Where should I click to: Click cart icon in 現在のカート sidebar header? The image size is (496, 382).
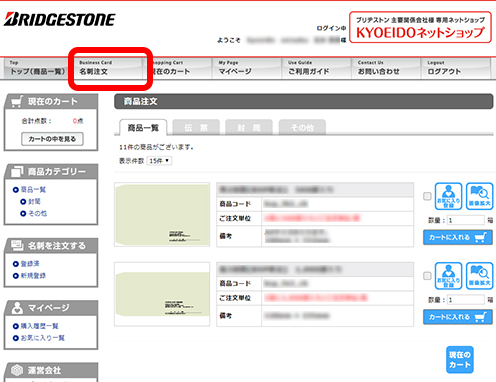(x=17, y=101)
